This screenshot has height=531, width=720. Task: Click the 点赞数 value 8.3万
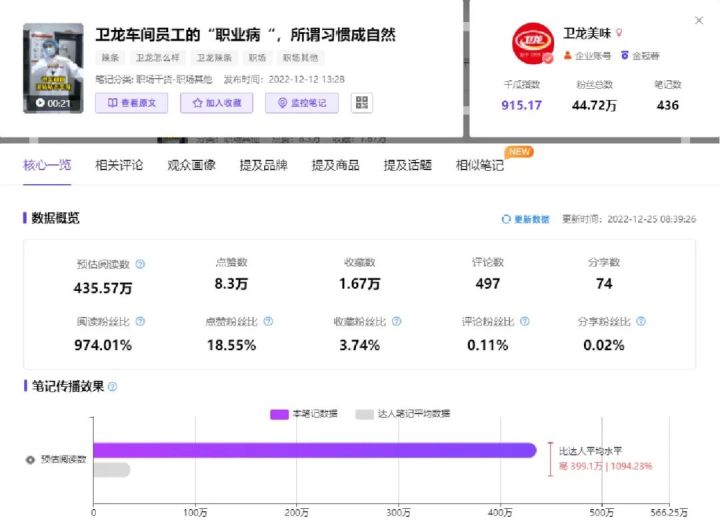pyautogui.click(x=231, y=283)
